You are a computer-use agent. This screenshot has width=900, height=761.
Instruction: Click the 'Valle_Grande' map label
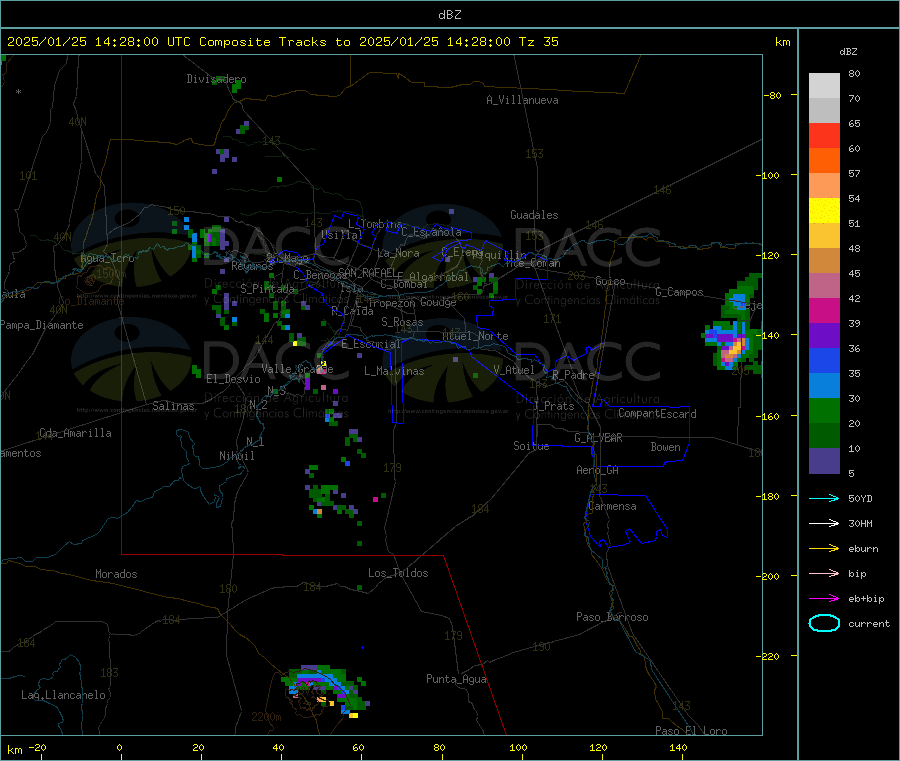297,369
